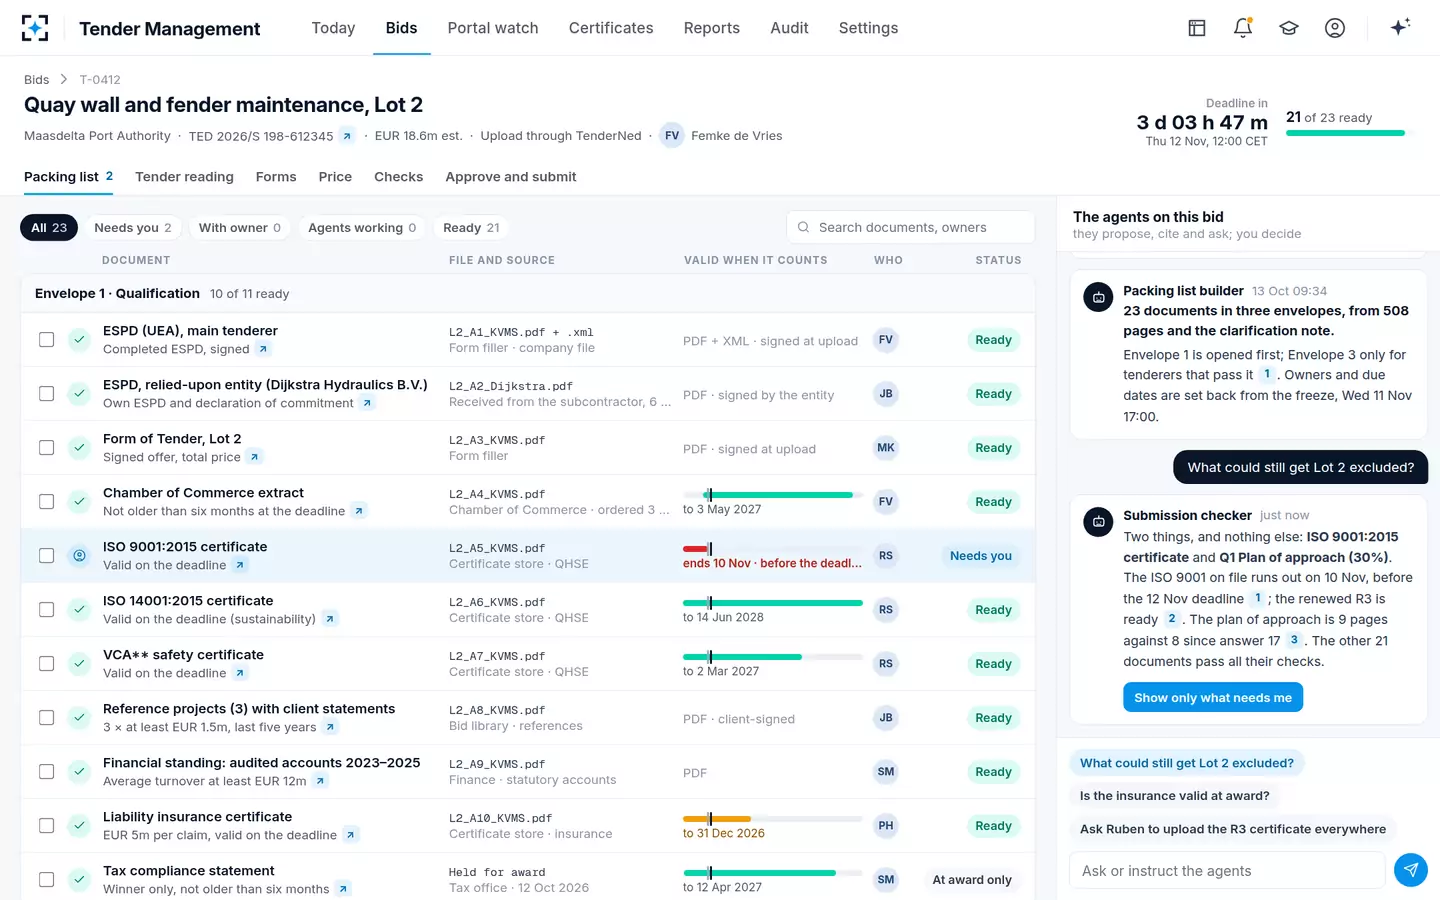
Task: Open the AI sparkle assistant icon
Action: point(1400,27)
